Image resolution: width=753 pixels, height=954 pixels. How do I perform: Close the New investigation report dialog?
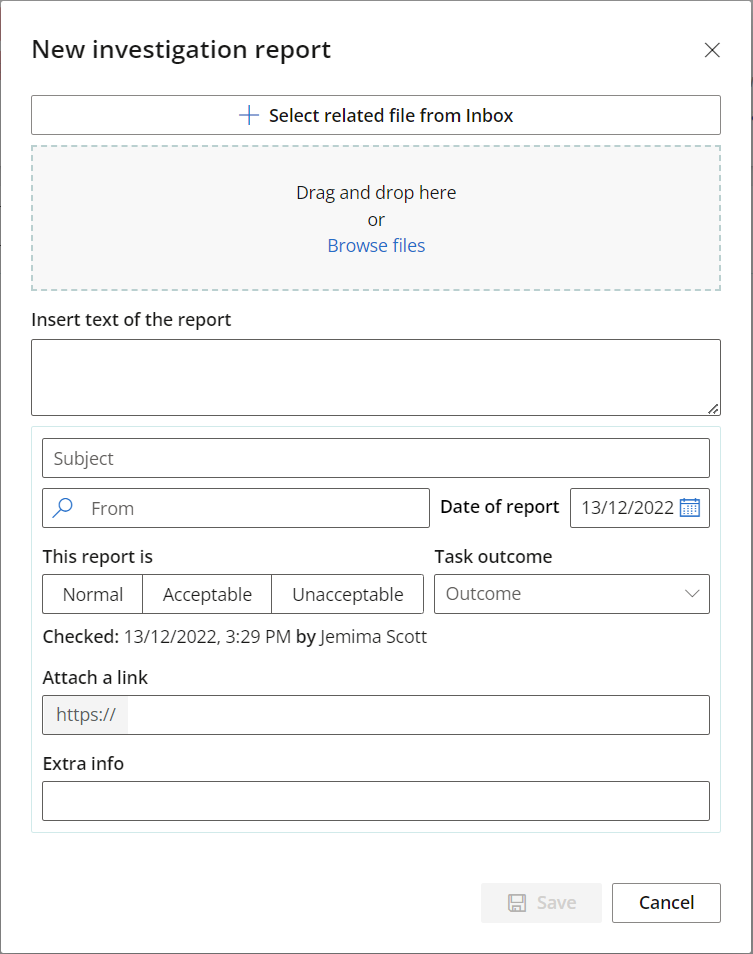[712, 50]
